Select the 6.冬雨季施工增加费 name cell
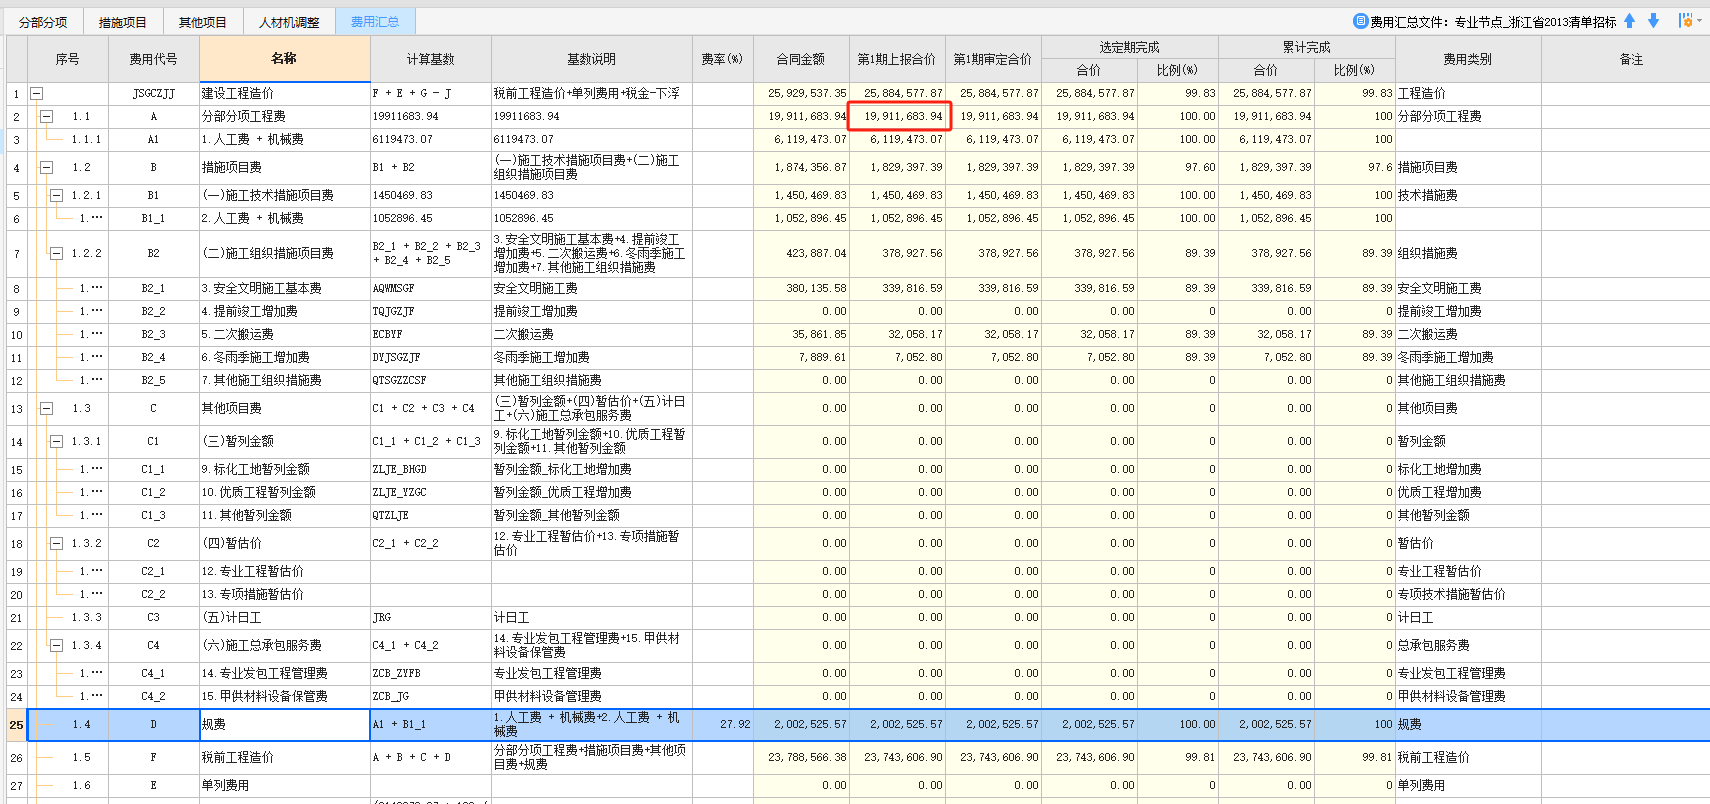The height and width of the screenshot is (804, 1710). pyautogui.click(x=285, y=357)
